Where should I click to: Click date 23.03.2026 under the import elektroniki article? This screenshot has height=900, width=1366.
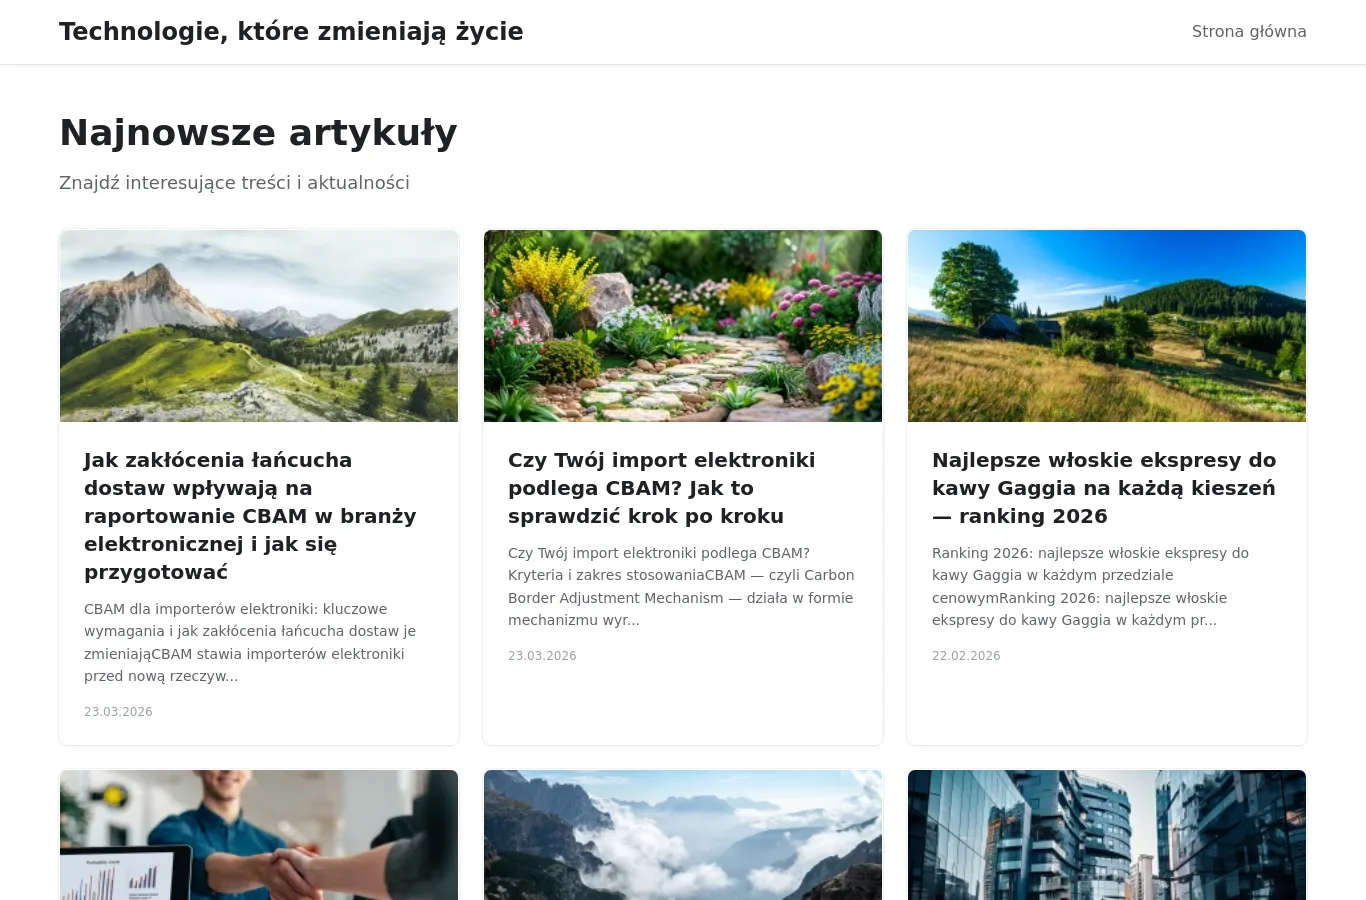point(542,656)
